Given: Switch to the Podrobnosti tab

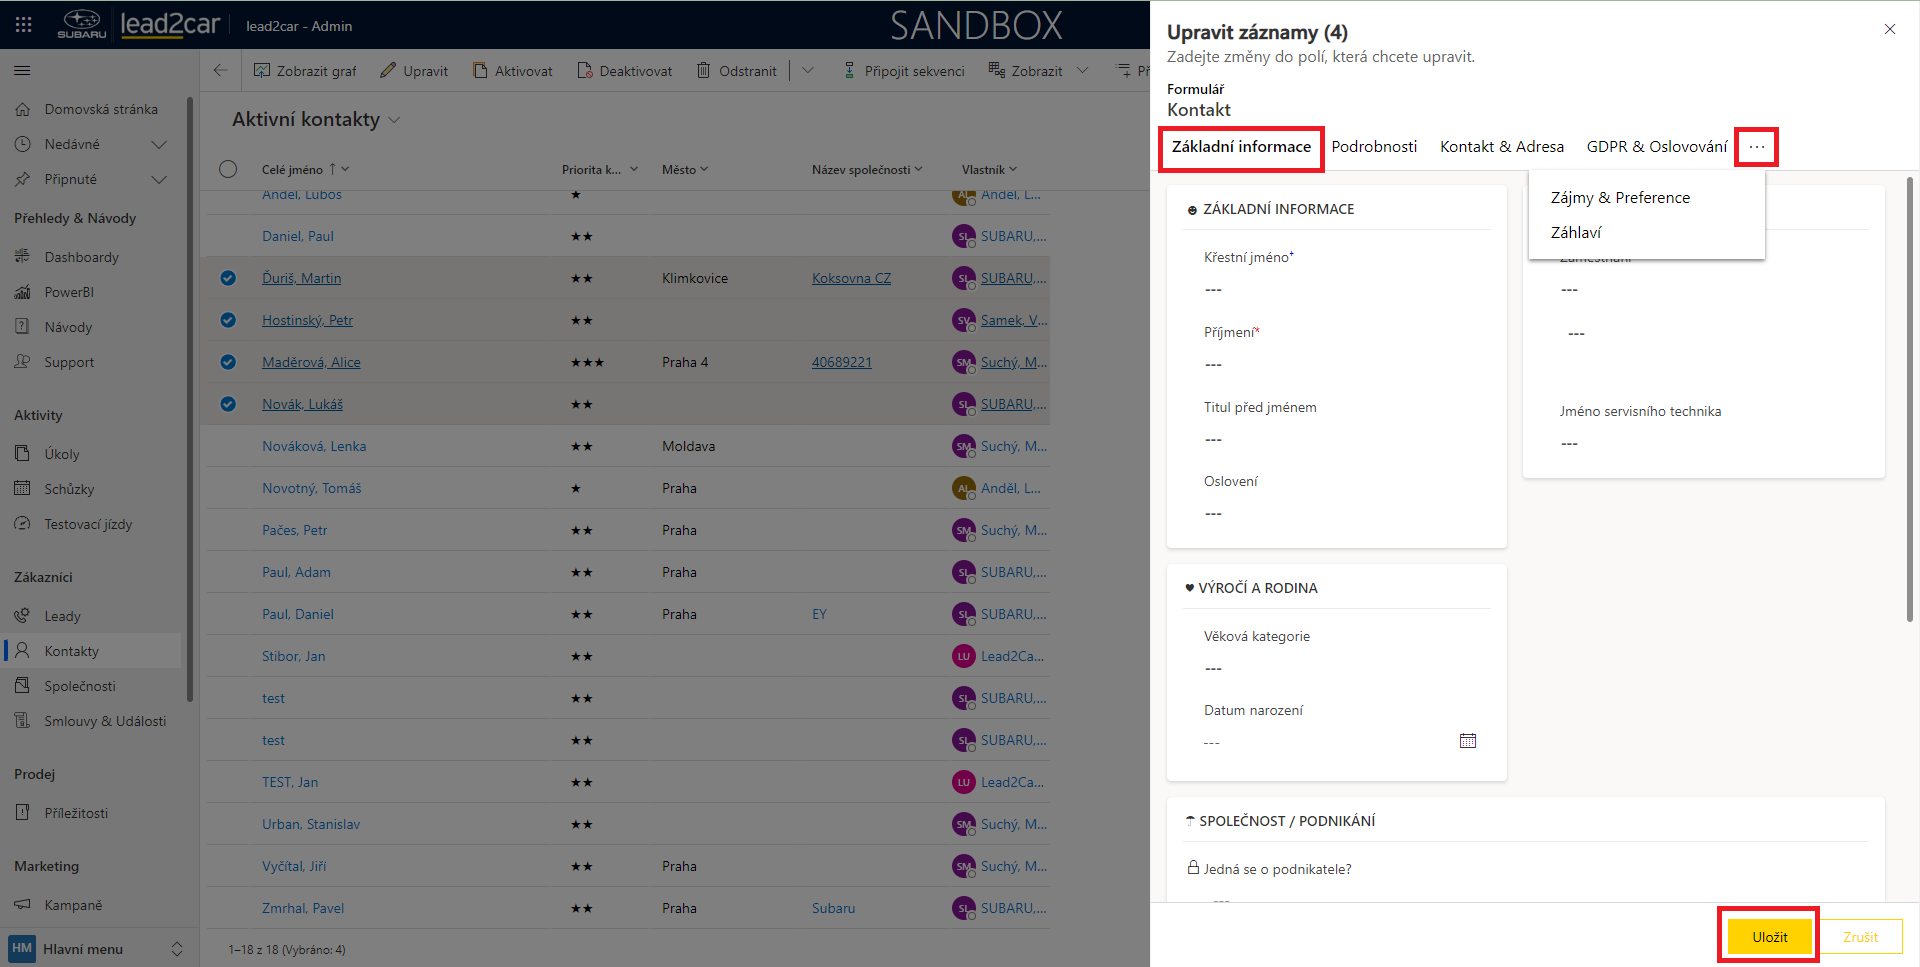Looking at the screenshot, I should (1373, 147).
